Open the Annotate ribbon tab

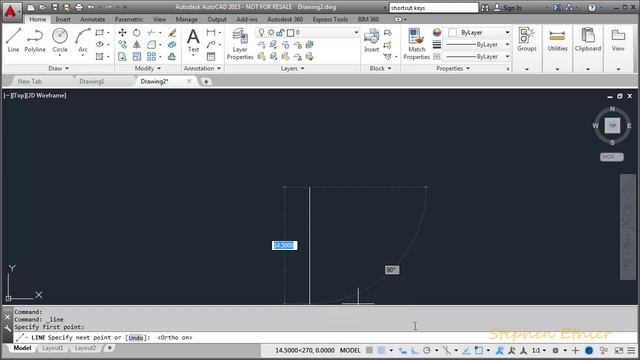pos(93,19)
